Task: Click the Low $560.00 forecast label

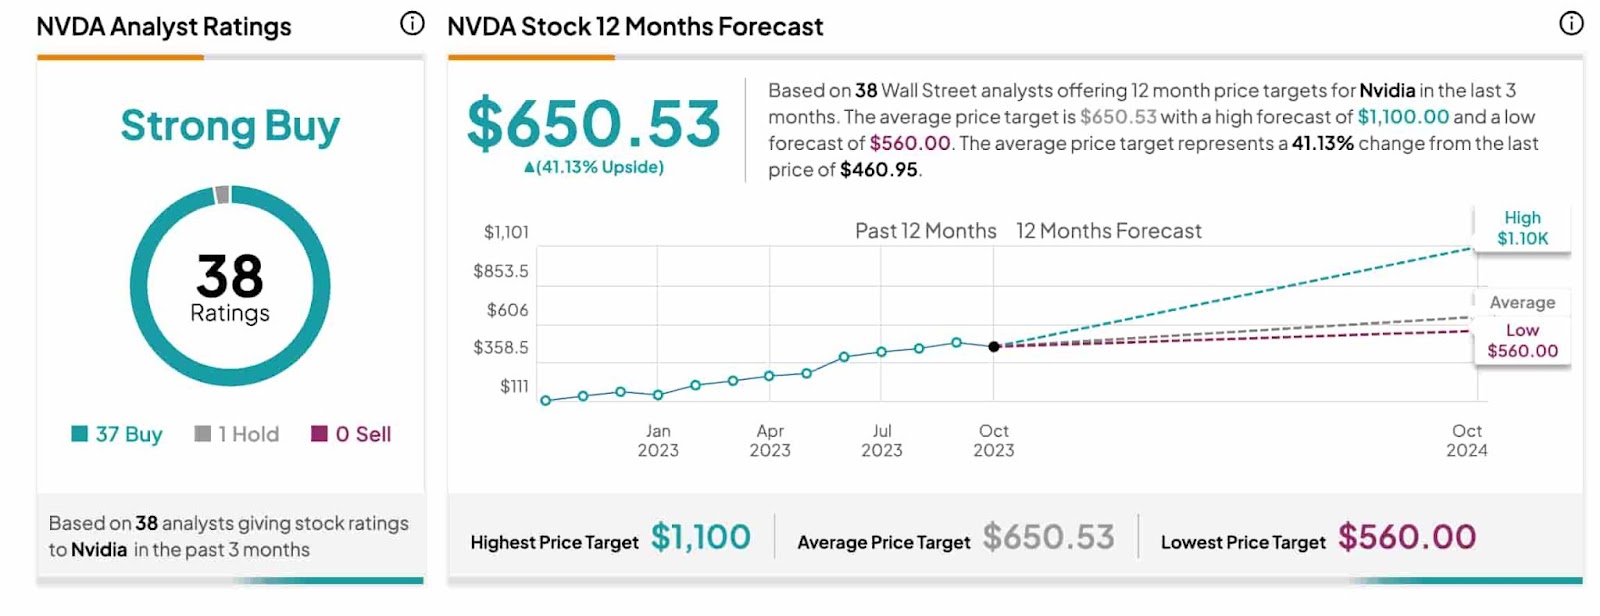Action: tap(1522, 341)
